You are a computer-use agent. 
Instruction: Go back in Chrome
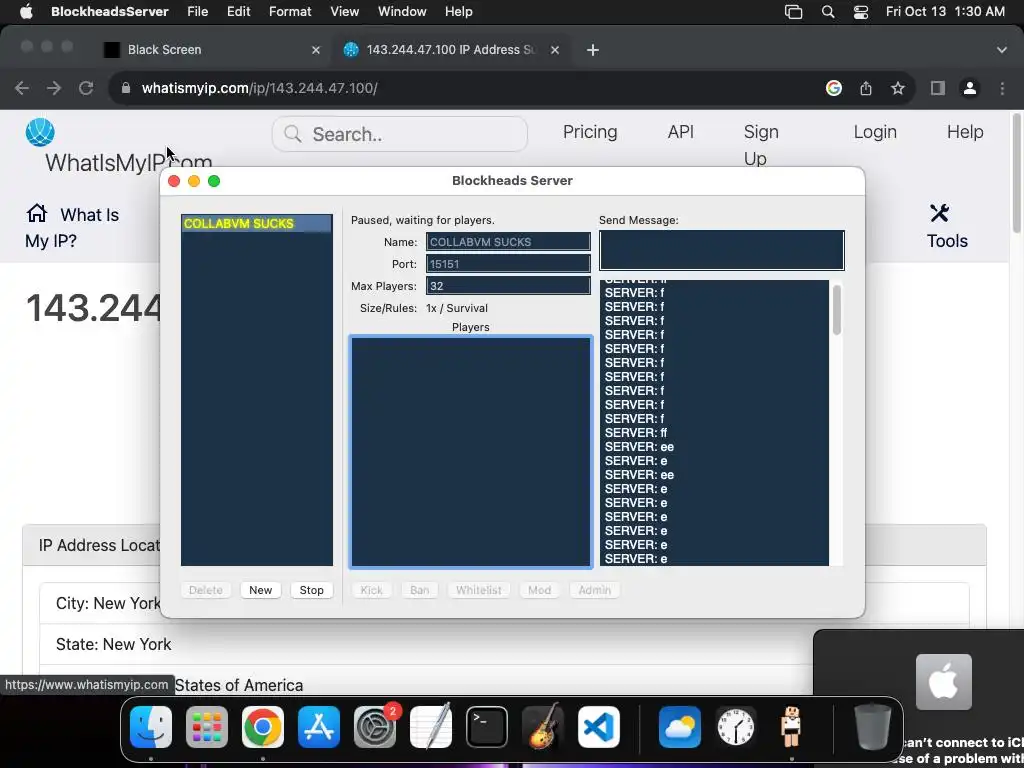[x=22, y=88]
